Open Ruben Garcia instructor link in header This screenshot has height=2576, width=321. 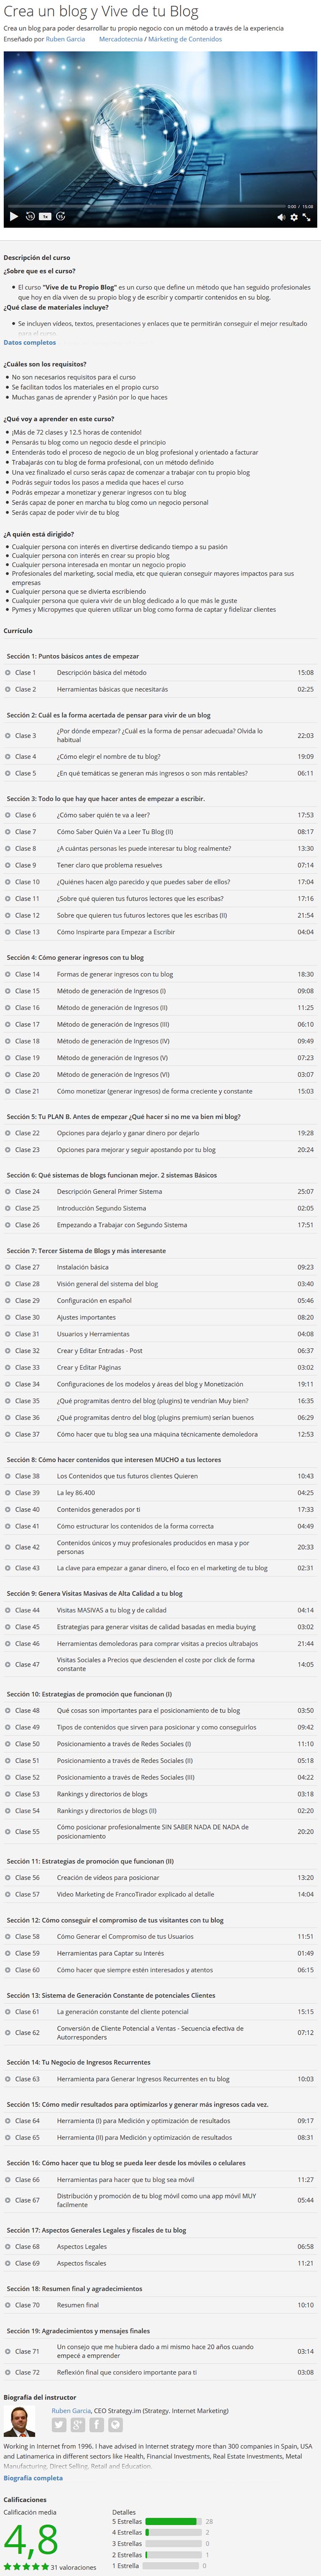click(x=65, y=39)
